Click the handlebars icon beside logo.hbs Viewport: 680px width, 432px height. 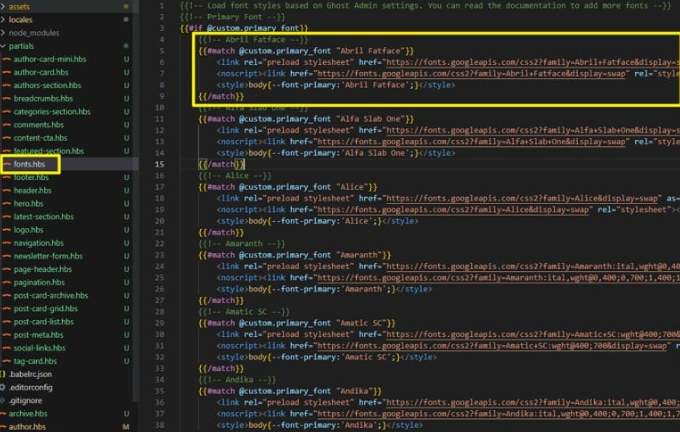pos(7,229)
